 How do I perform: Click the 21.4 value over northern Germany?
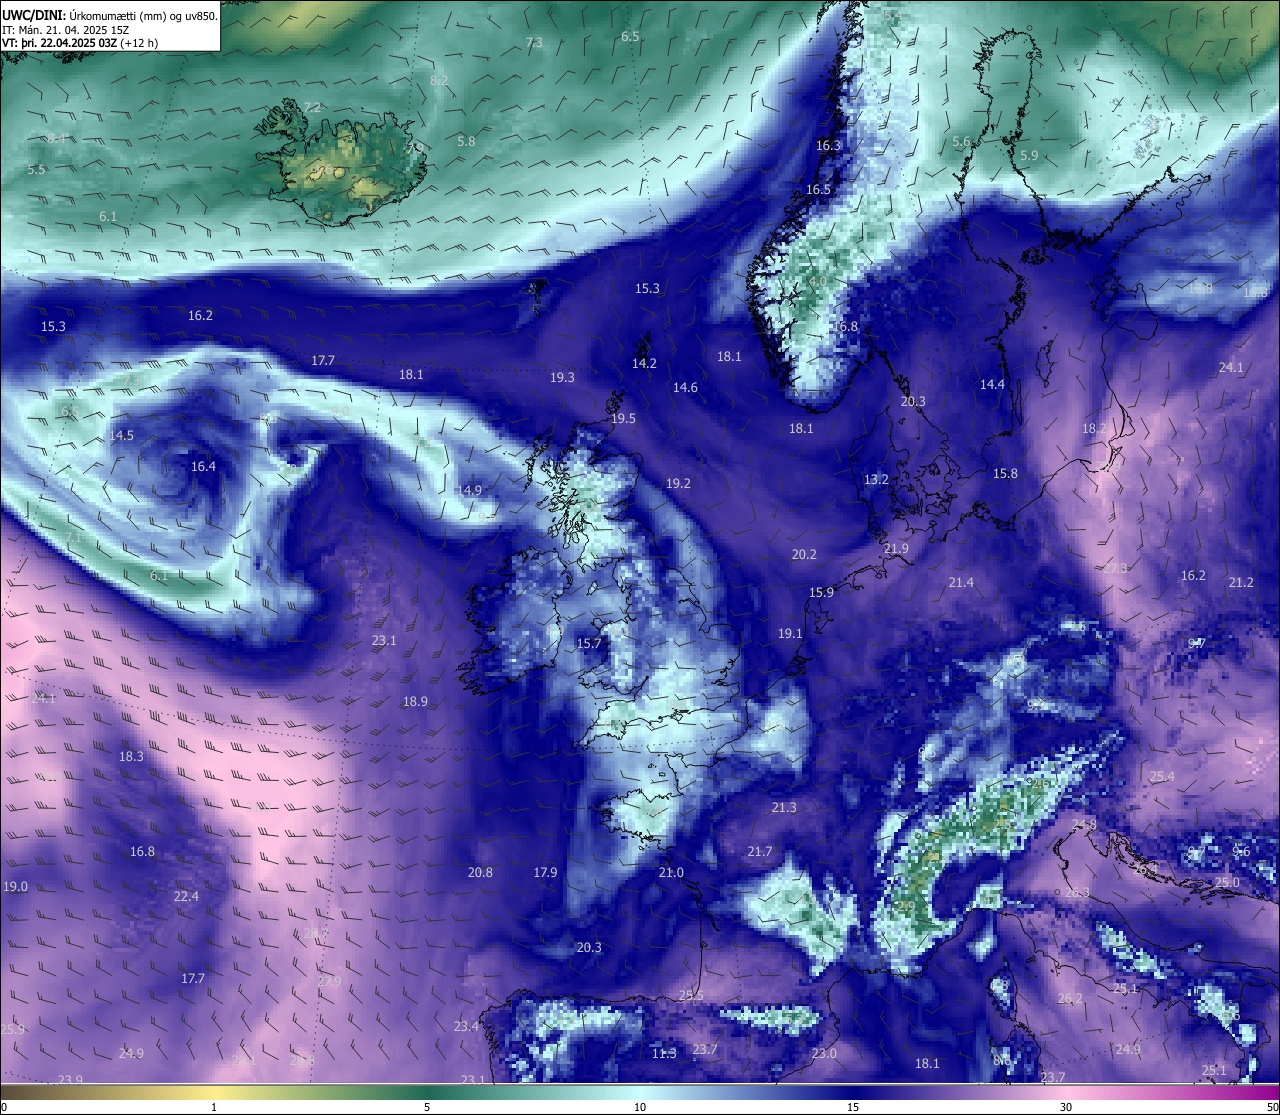[961, 582]
